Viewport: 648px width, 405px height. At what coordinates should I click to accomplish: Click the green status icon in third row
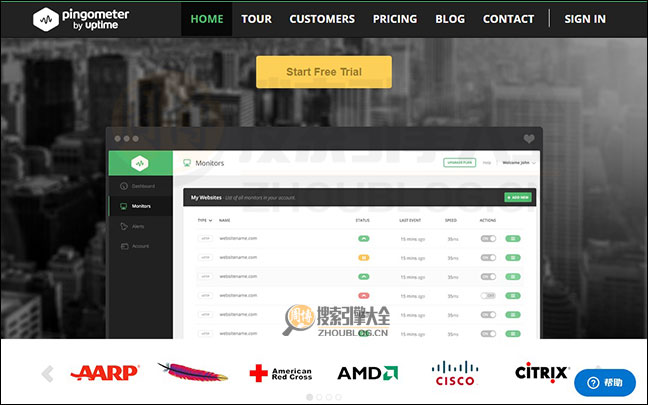[x=364, y=276]
